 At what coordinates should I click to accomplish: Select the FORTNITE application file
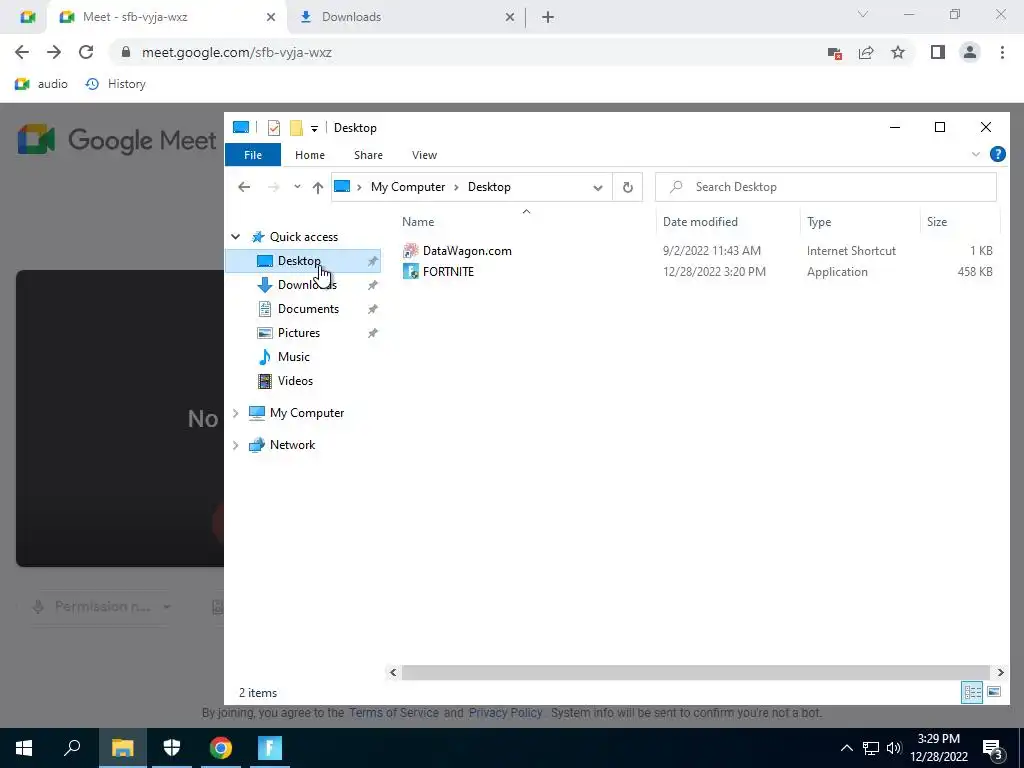tap(448, 272)
